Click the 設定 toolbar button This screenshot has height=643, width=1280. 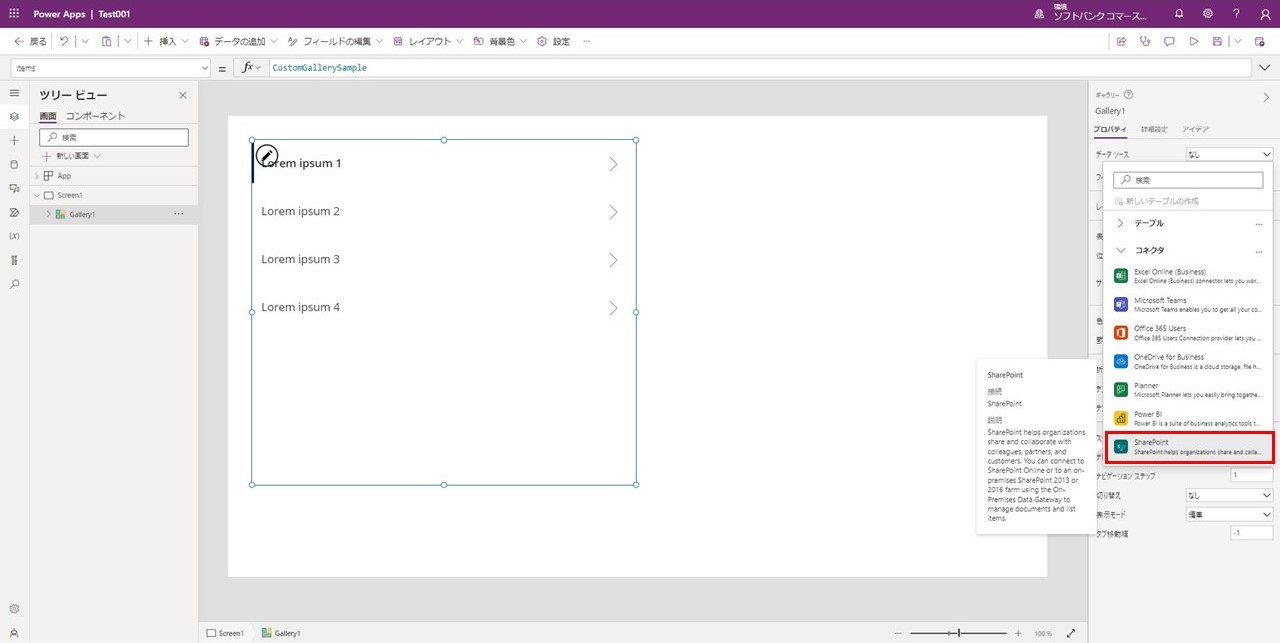[554, 41]
